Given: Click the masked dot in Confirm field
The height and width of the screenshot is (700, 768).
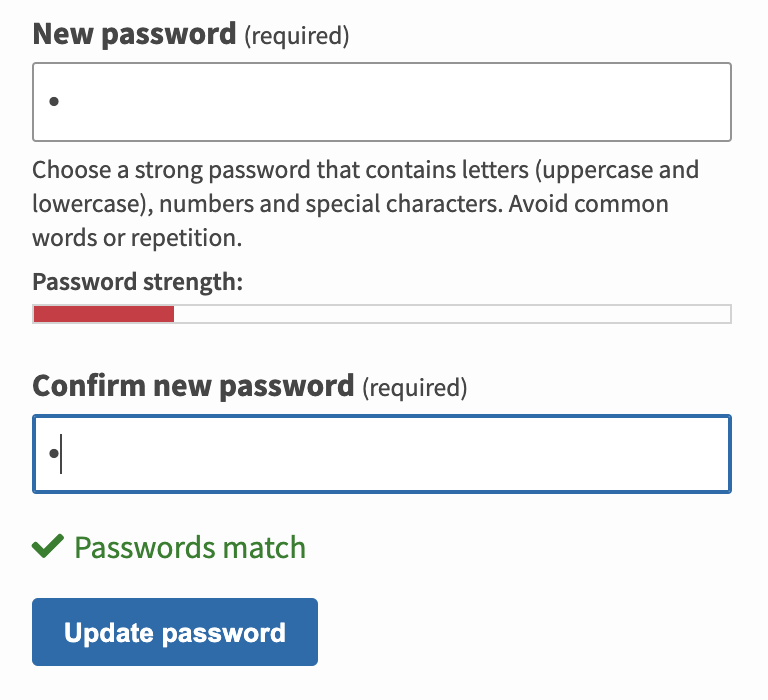Looking at the screenshot, I should click(53, 454).
